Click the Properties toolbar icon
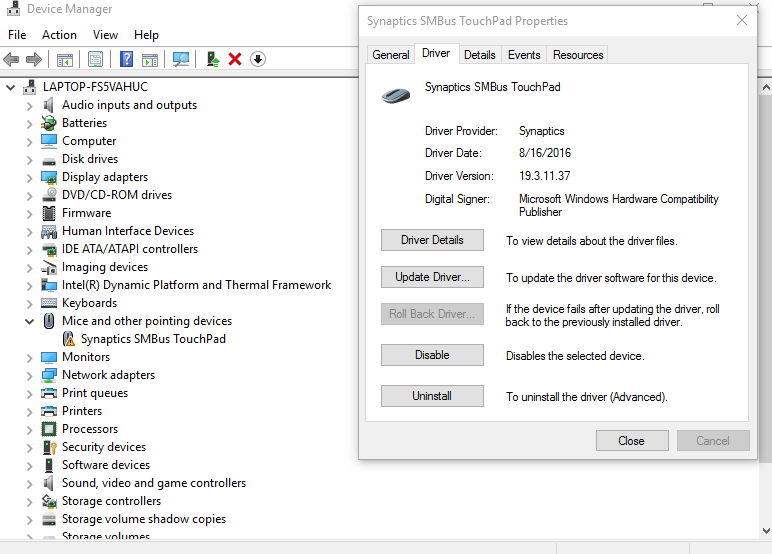Image resolution: width=772 pixels, height=554 pixels. click(x=96, y=60)
